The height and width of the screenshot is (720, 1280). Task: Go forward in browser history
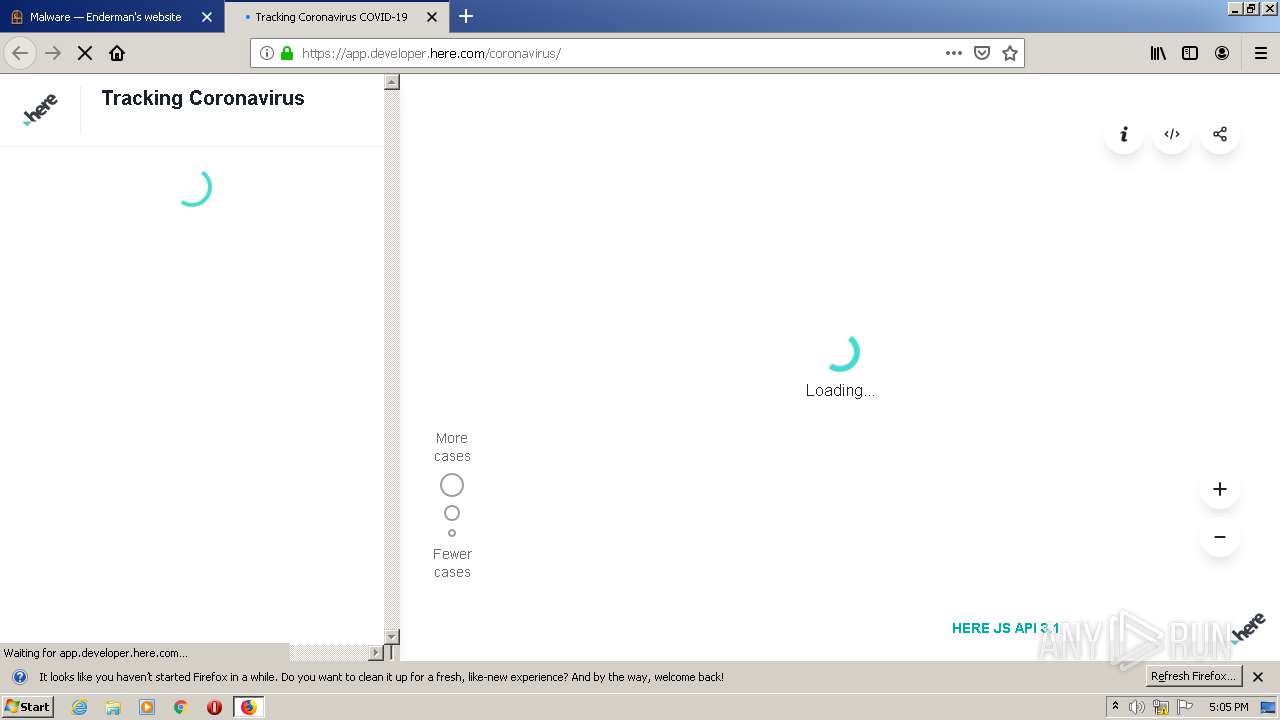[53, 53]
